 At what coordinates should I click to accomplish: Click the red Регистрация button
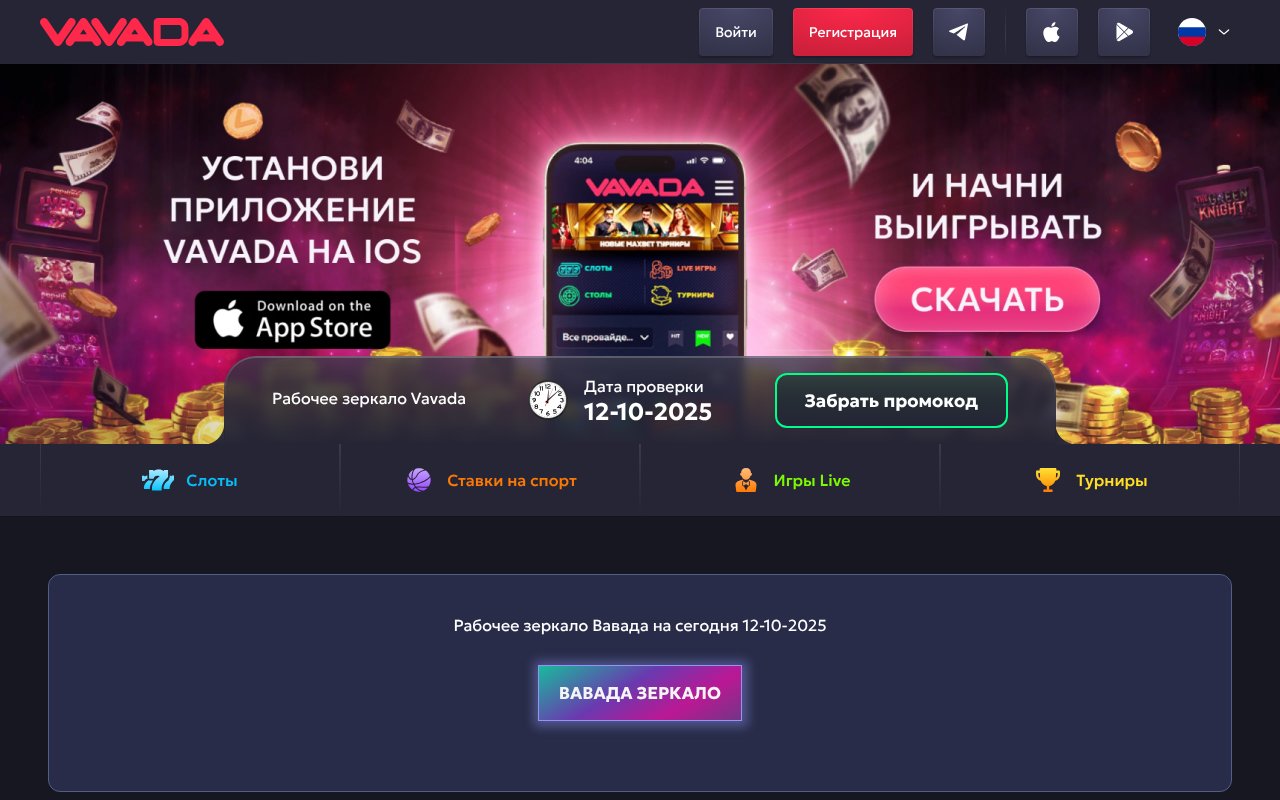[853, 32]
